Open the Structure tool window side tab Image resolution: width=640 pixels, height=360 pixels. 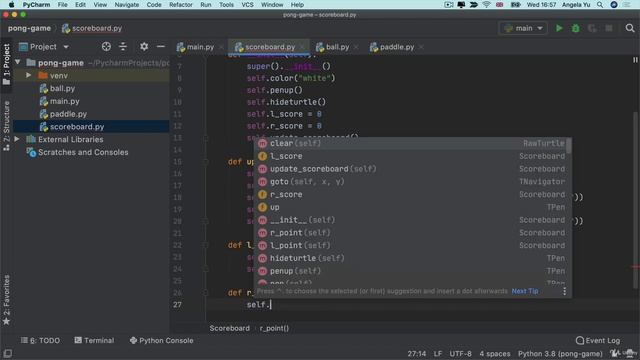6,126
